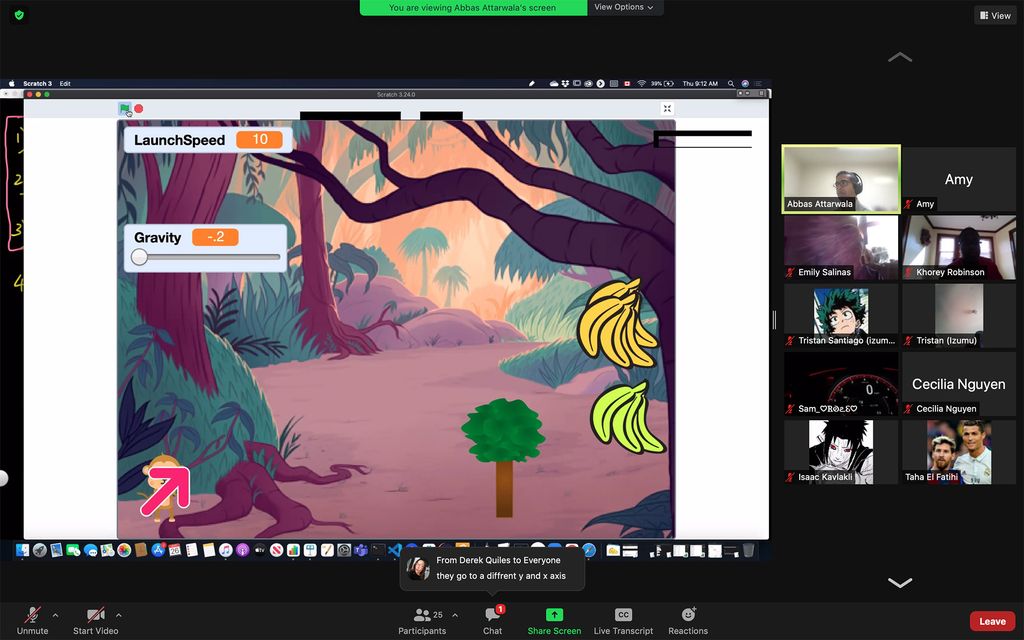Click the Wi-Fi icon in the shared menu bar
Image resolution: width=1024 pixels, height=640 pixels.
point(641,84)
